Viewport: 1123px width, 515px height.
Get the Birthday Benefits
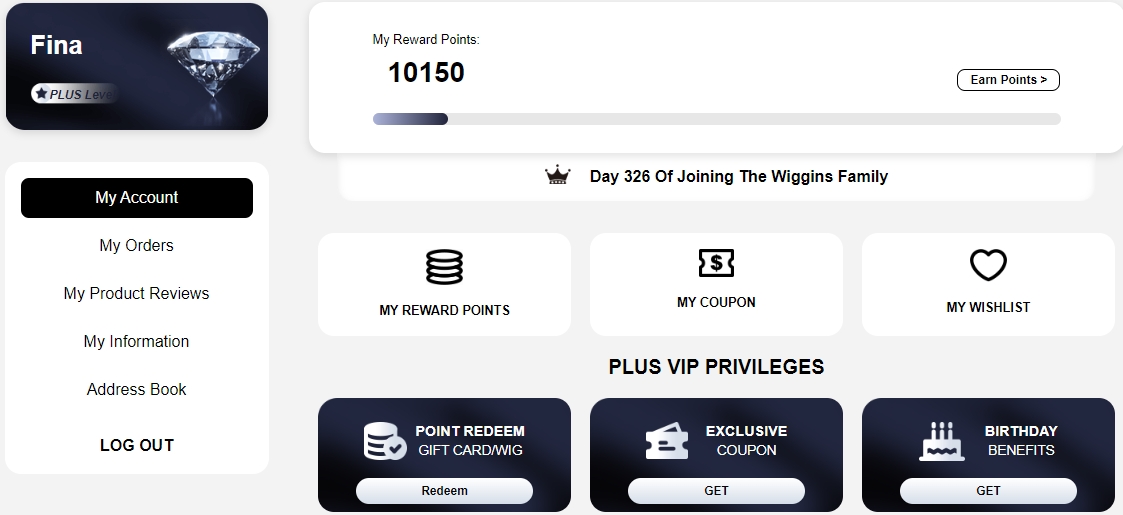[x=988, y=491]
